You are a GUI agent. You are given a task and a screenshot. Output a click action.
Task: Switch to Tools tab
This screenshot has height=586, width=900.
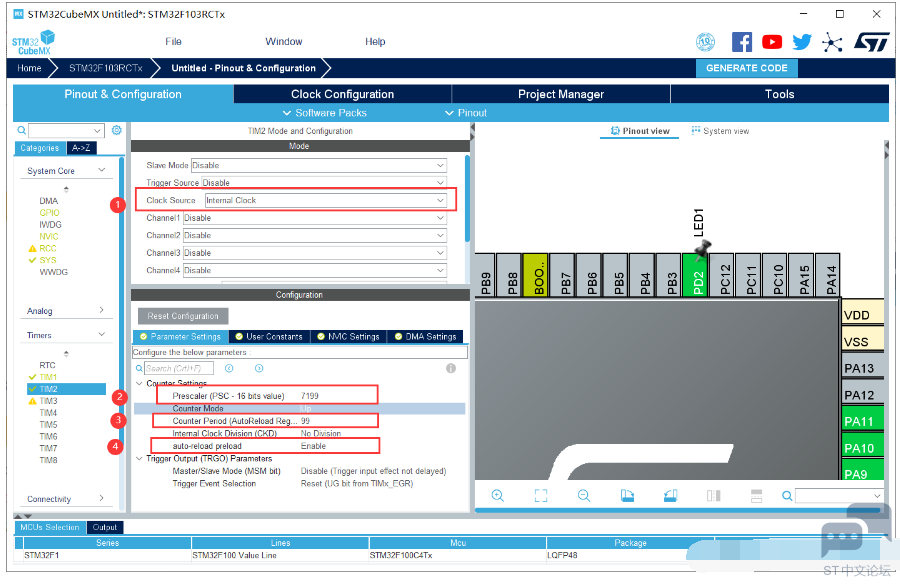[x=779, y=94]
